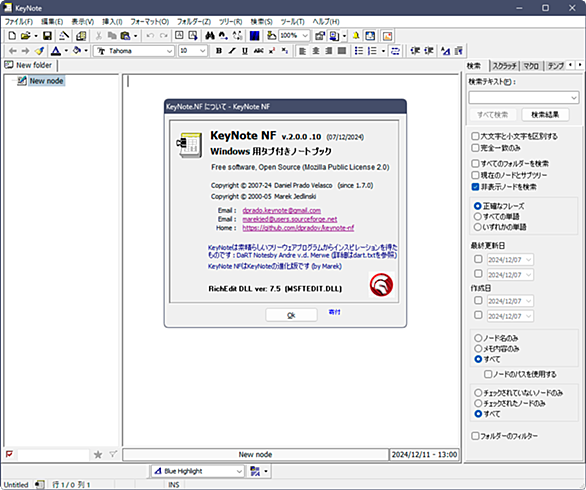Click the align left icon

point(302,51)
